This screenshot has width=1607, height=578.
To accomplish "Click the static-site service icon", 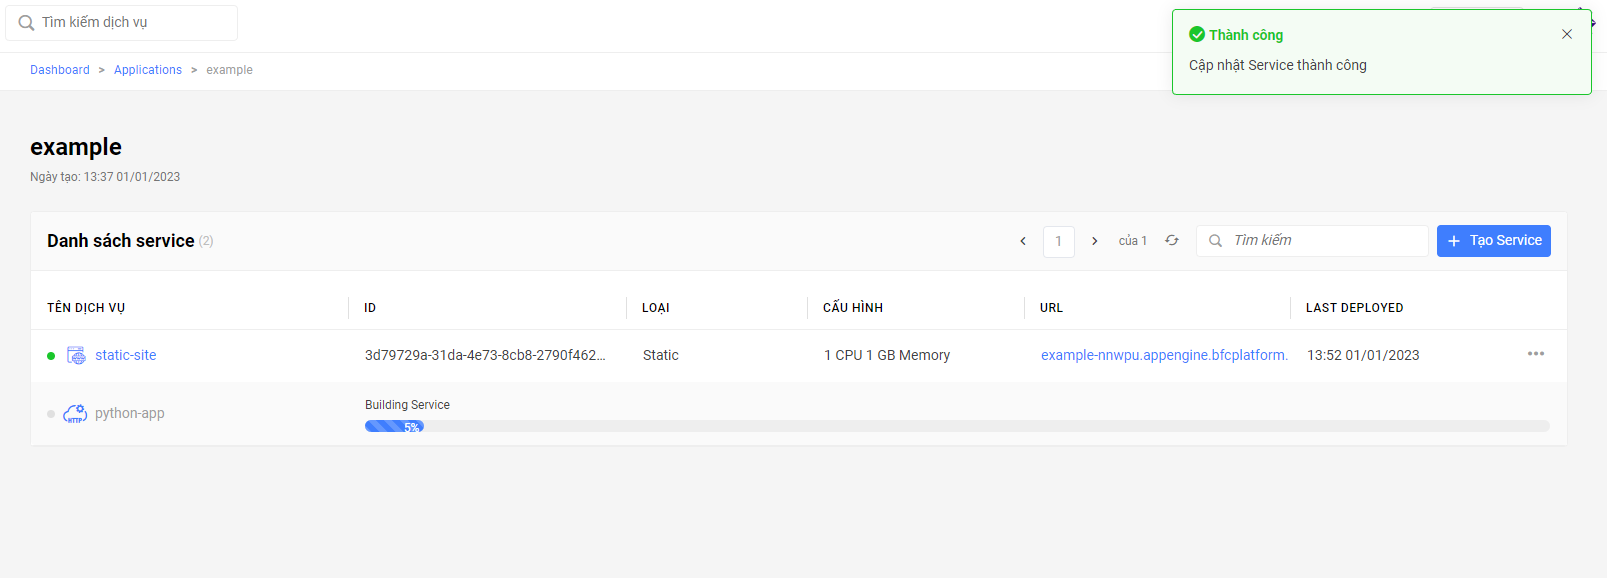I will point(76,355).
